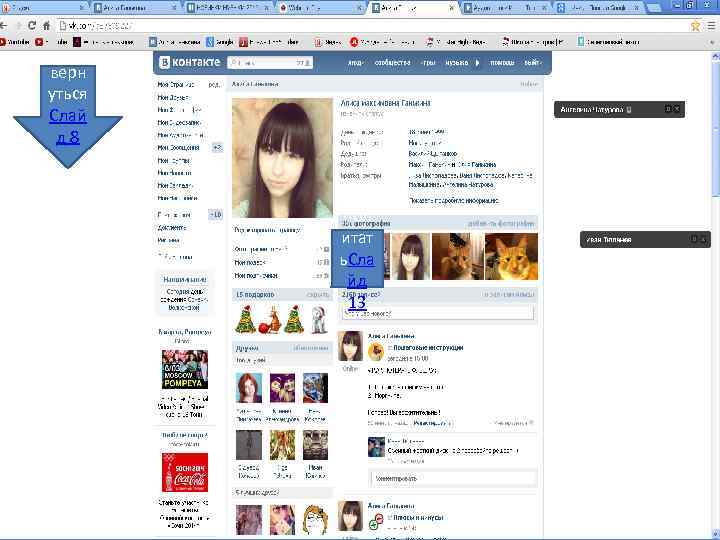Open the red-haired friend's avatar

click(x=249, y=388)
